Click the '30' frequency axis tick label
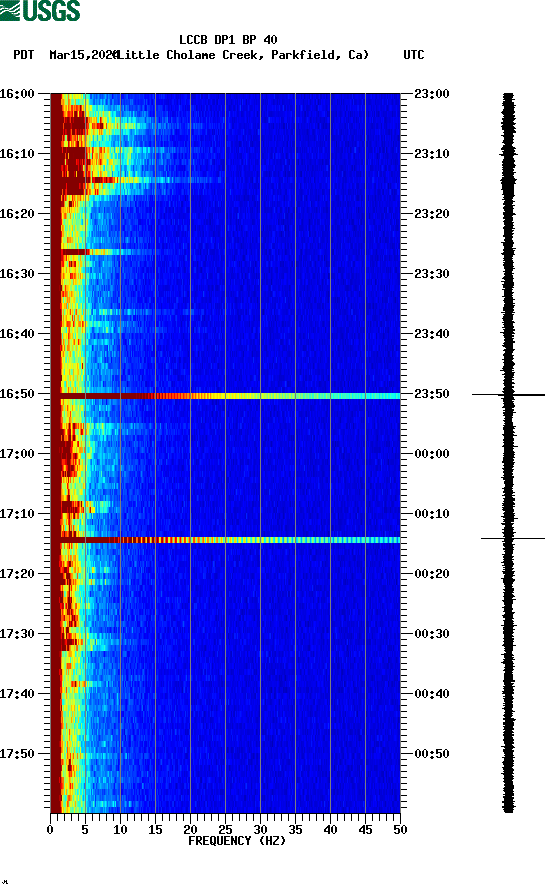The height and width of the screenshot is (893, 552). (x=260, y=830)
